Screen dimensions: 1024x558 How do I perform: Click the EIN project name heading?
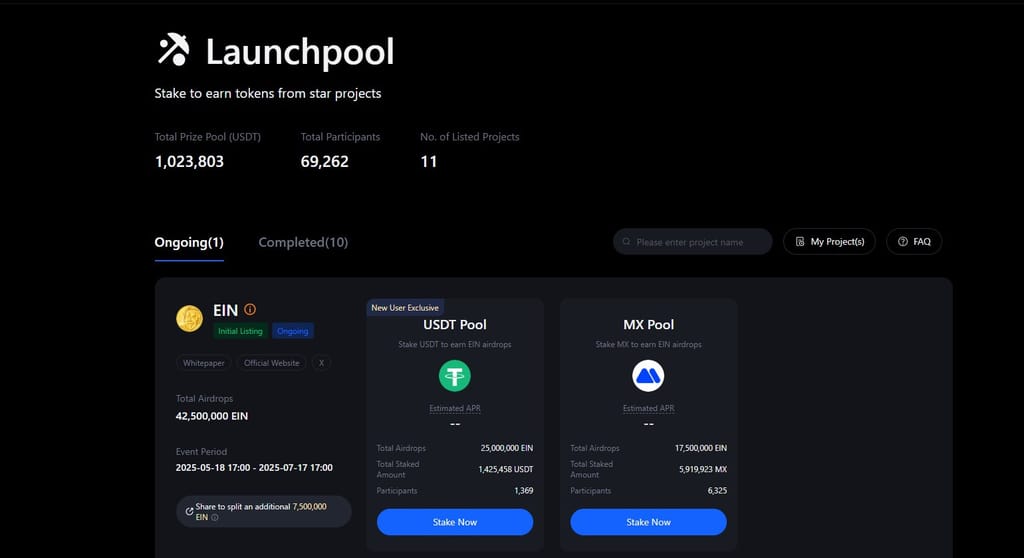225,310
